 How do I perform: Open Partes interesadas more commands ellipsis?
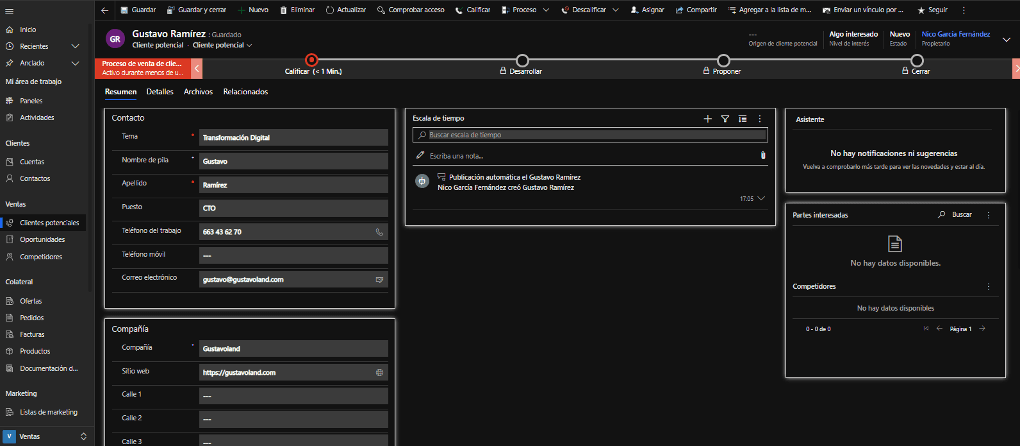click(988, 215)
